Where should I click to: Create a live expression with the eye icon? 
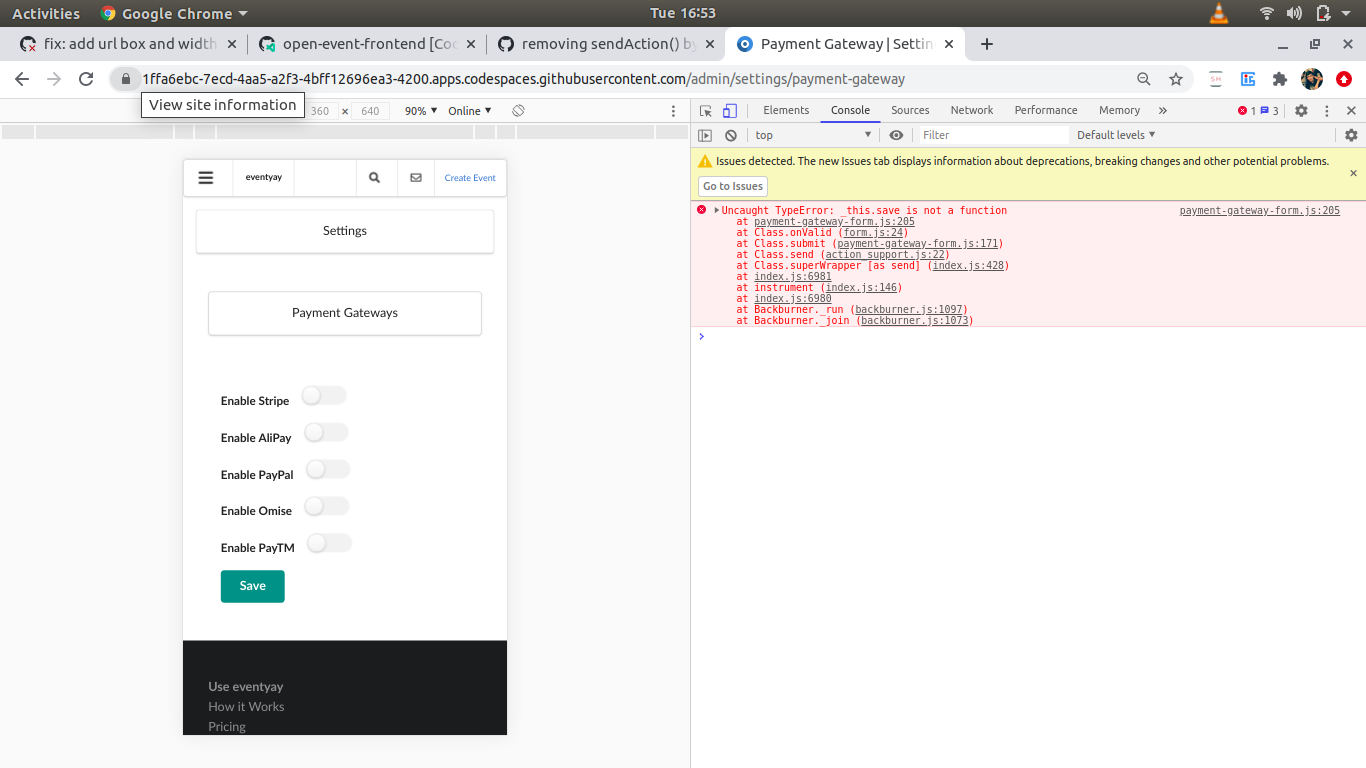click(x=896, y=134)
